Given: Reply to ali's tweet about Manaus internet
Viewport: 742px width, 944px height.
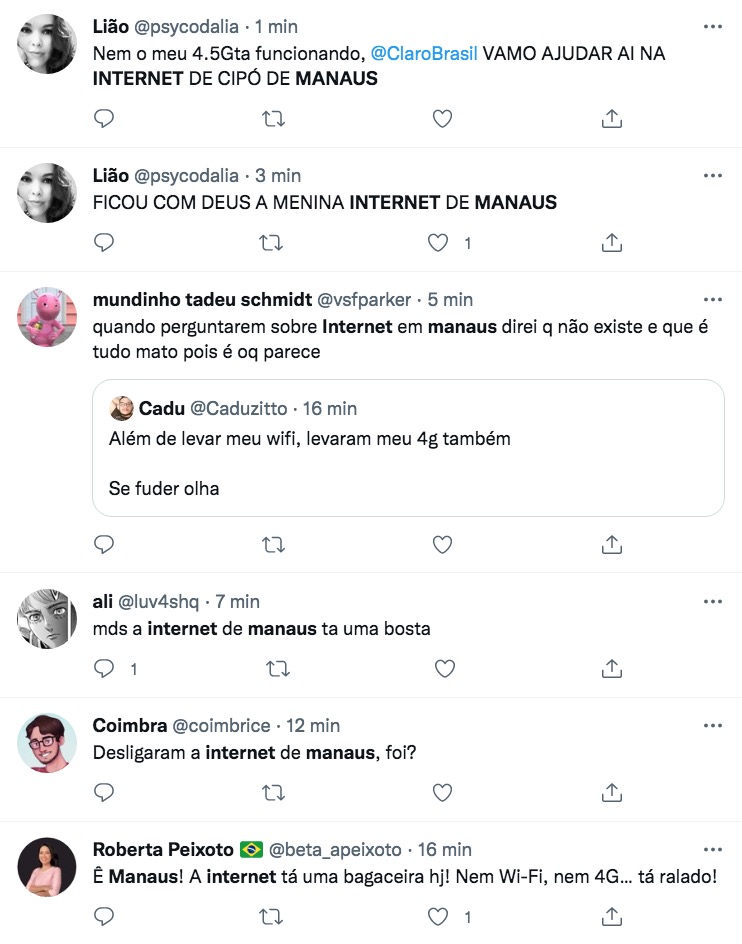Looking at the screenshot, I should (x=104, y=668).
